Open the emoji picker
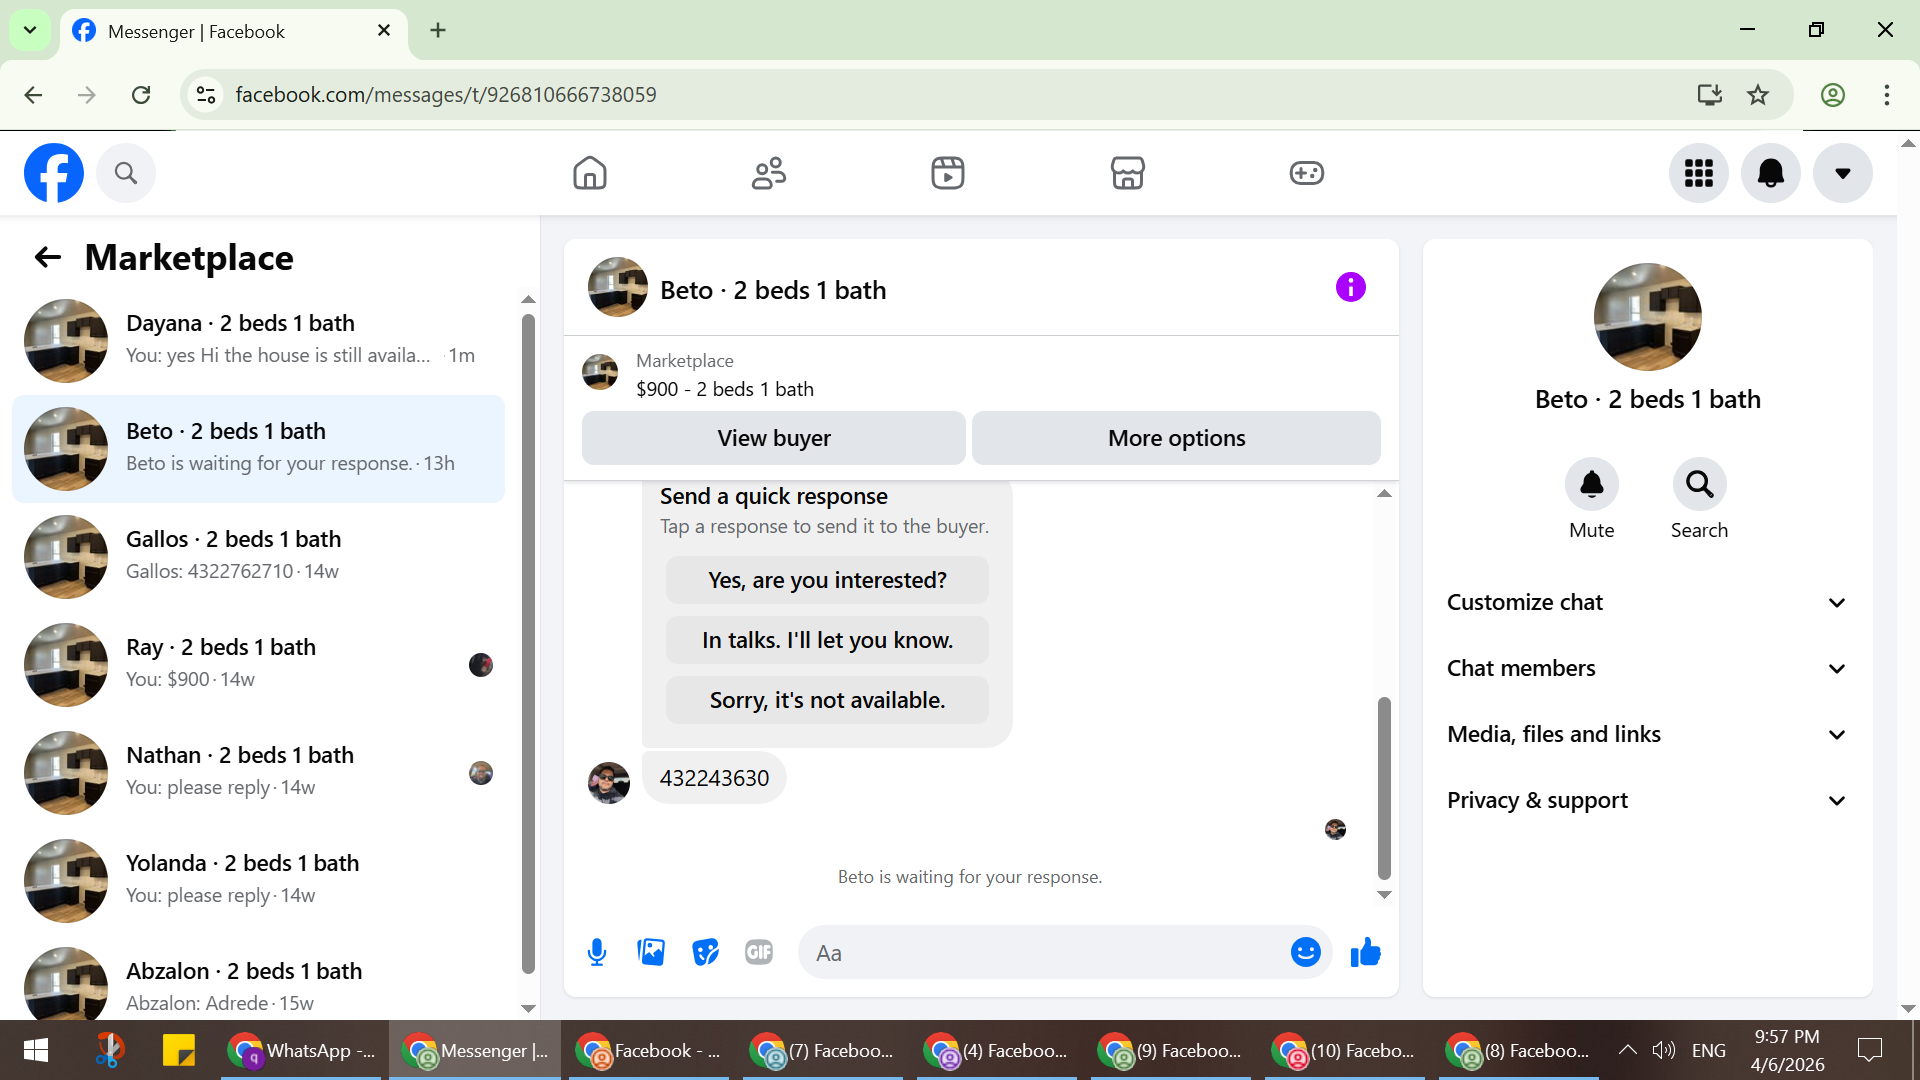1920x1080 pixels. pos(1306,953)
